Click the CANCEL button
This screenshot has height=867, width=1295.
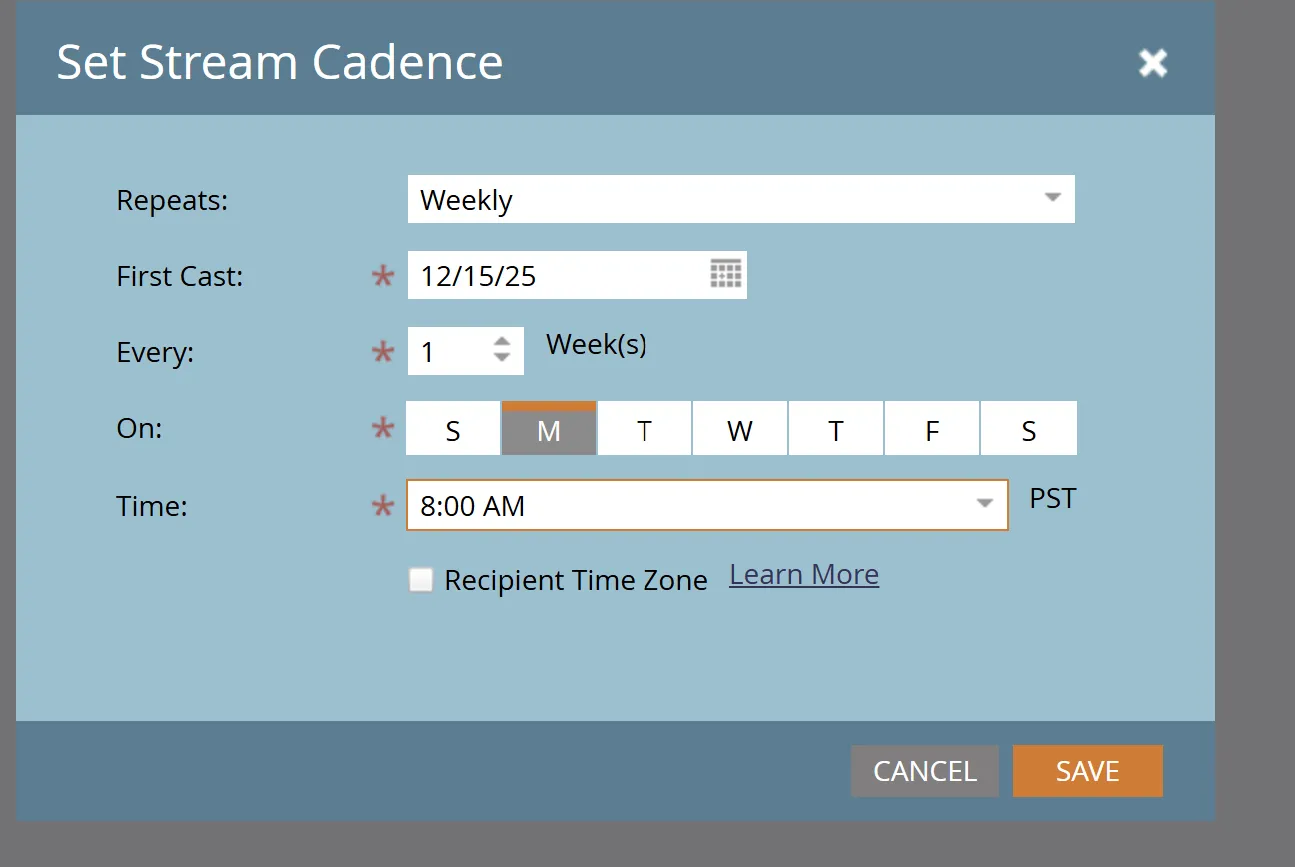(925, 771)
